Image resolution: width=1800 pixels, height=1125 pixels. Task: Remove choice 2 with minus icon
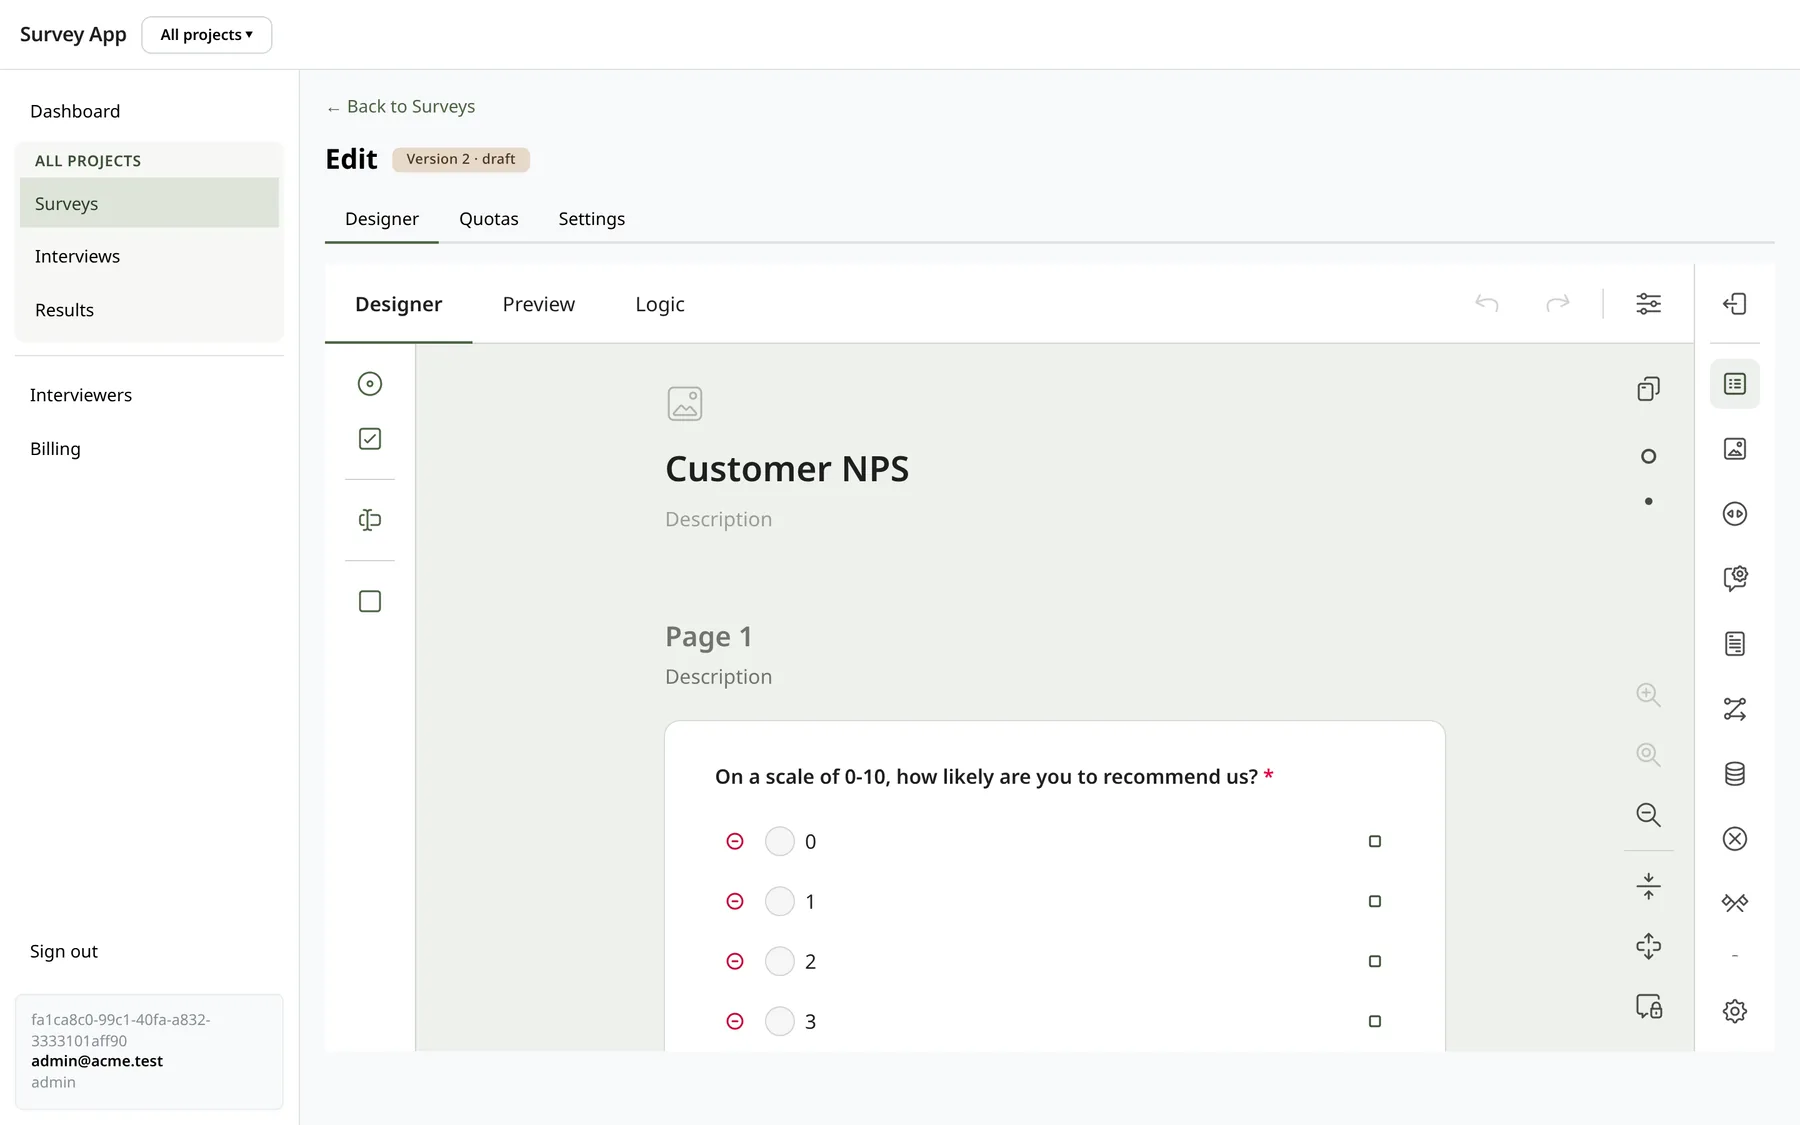(735, 962)
